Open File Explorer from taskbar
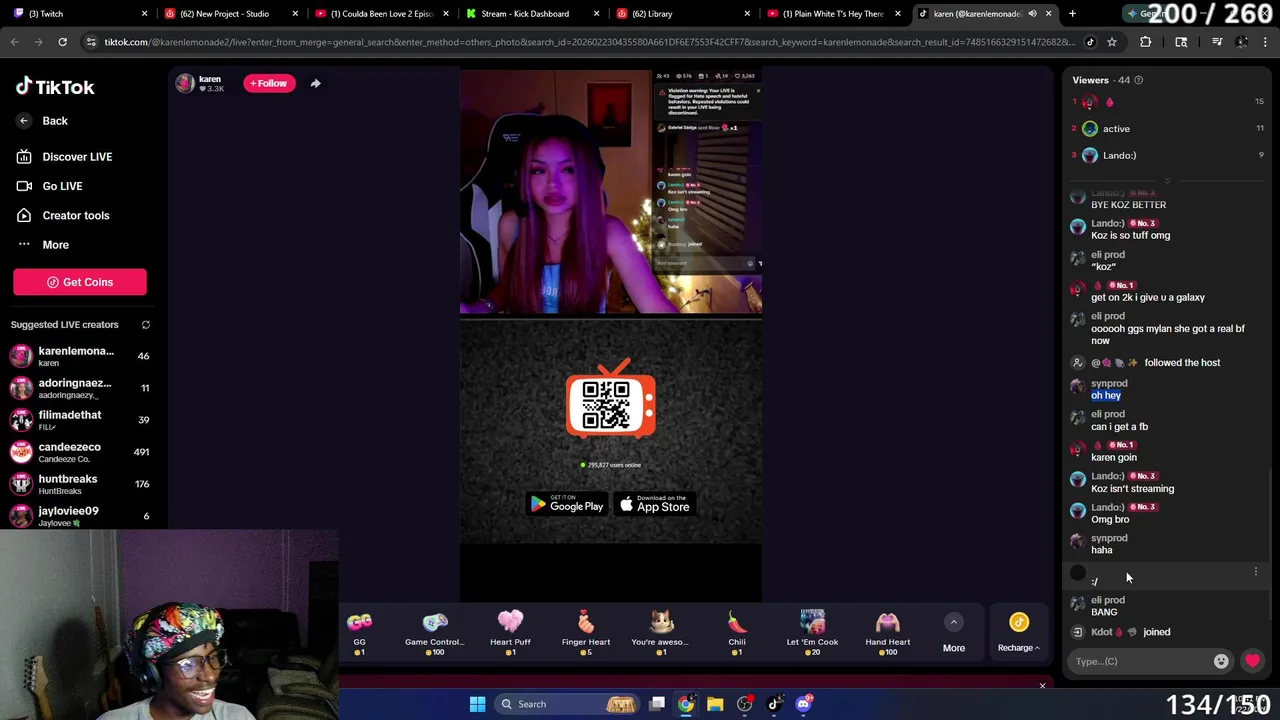Image resolution: width=1280 pixels, height=720 pixels. point(715,704)
